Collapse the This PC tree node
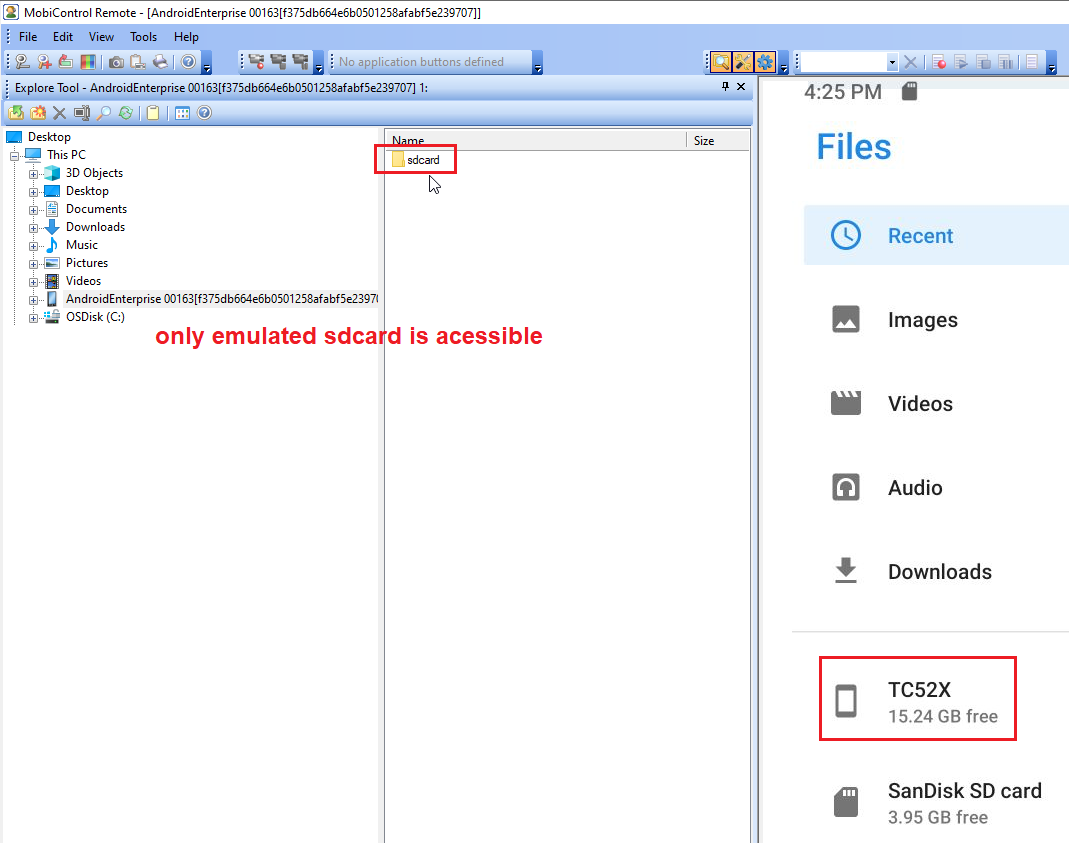Image resolution: width=1069 pixels, height=843 pixels. (x=14, y=154)
